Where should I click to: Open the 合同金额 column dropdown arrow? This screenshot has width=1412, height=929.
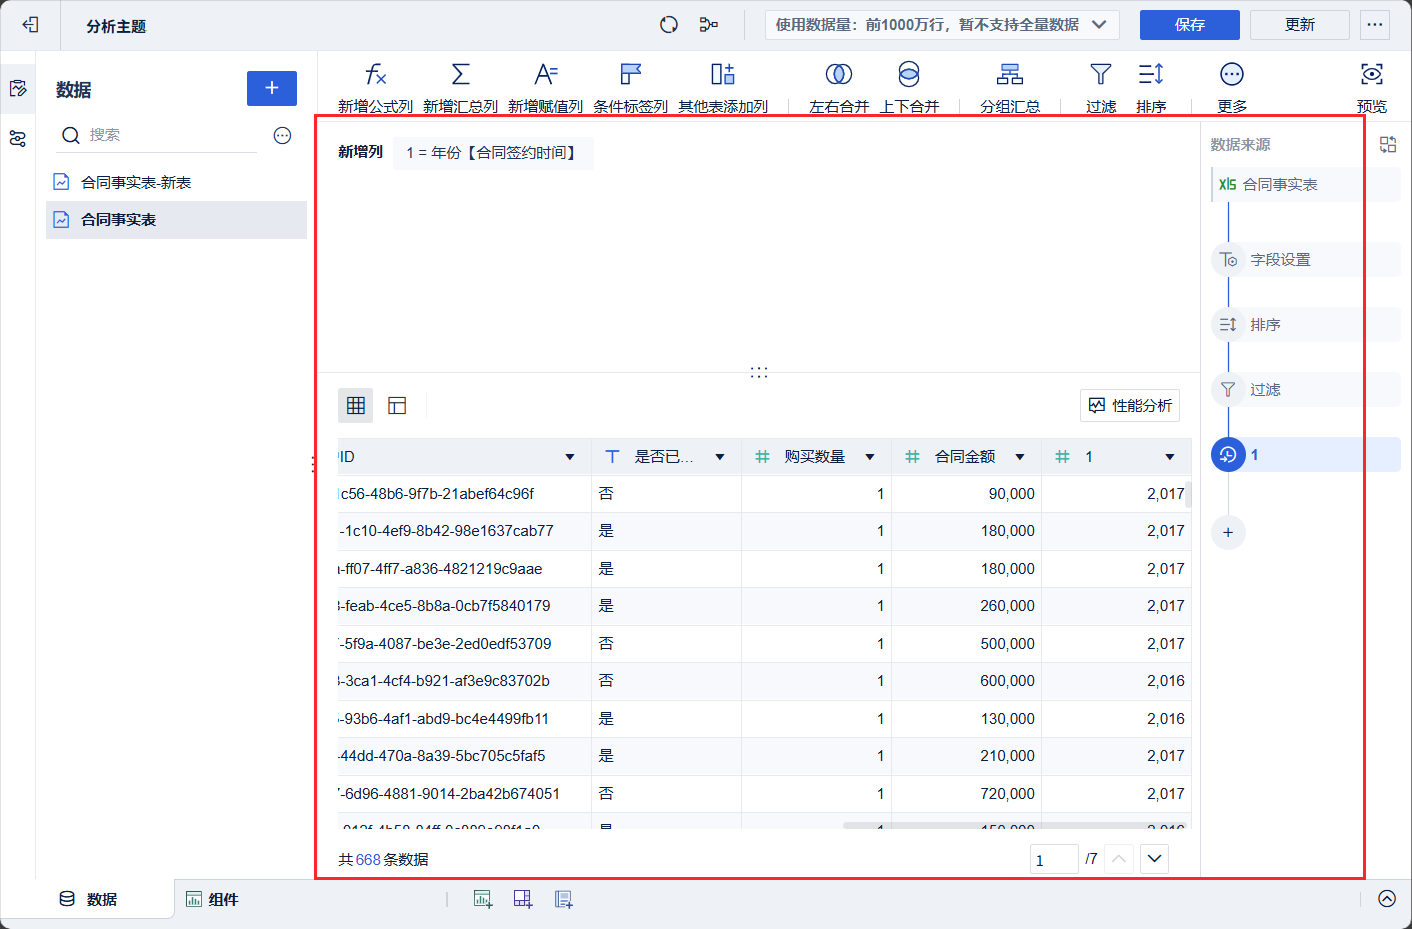pyautogui.click(x=1020, y=457)
